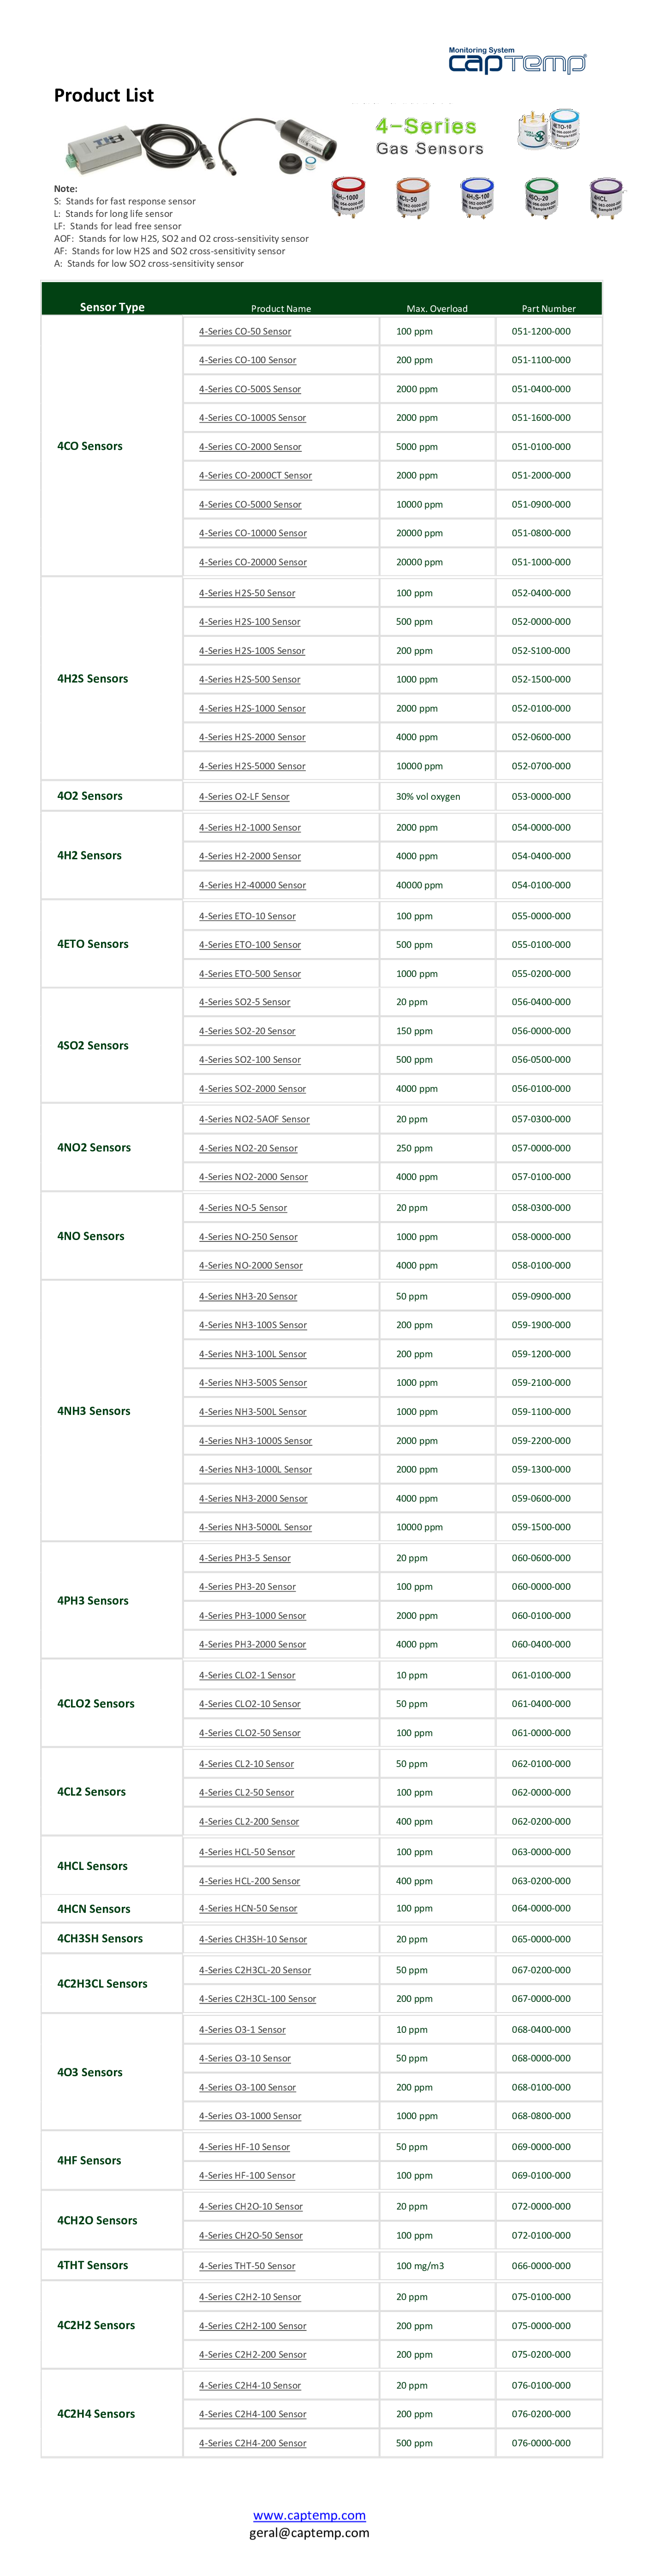Click the orange-capped gas sensor image

point(412,198)
